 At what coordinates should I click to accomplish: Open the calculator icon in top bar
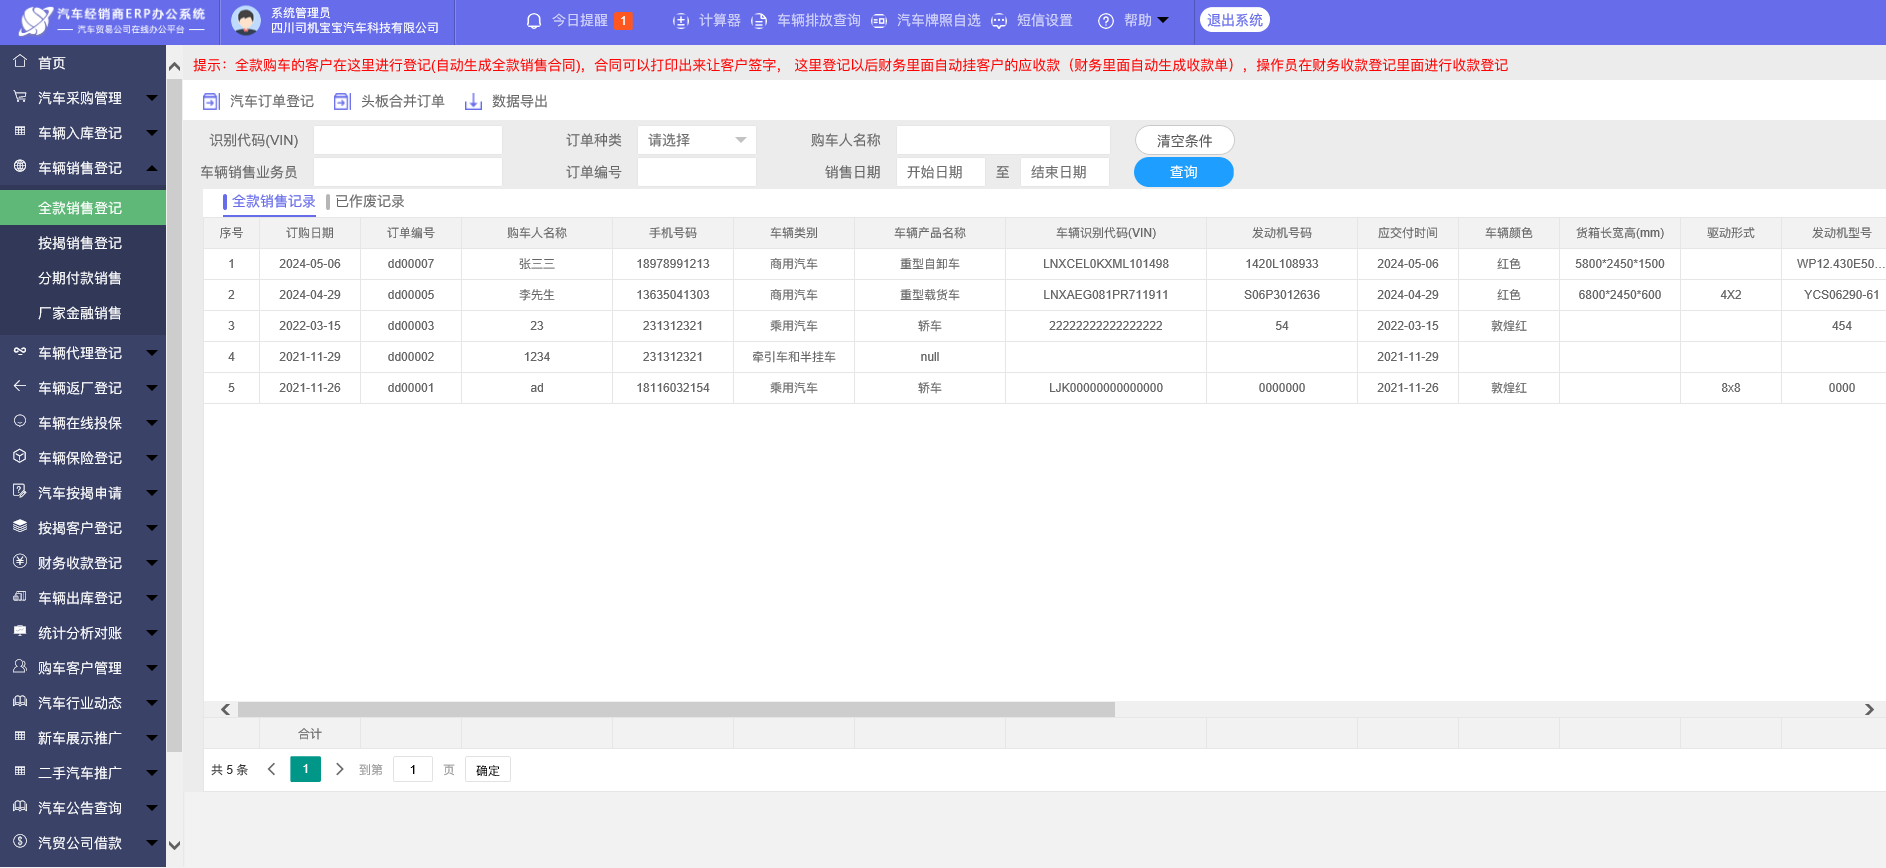pos(681,20)
